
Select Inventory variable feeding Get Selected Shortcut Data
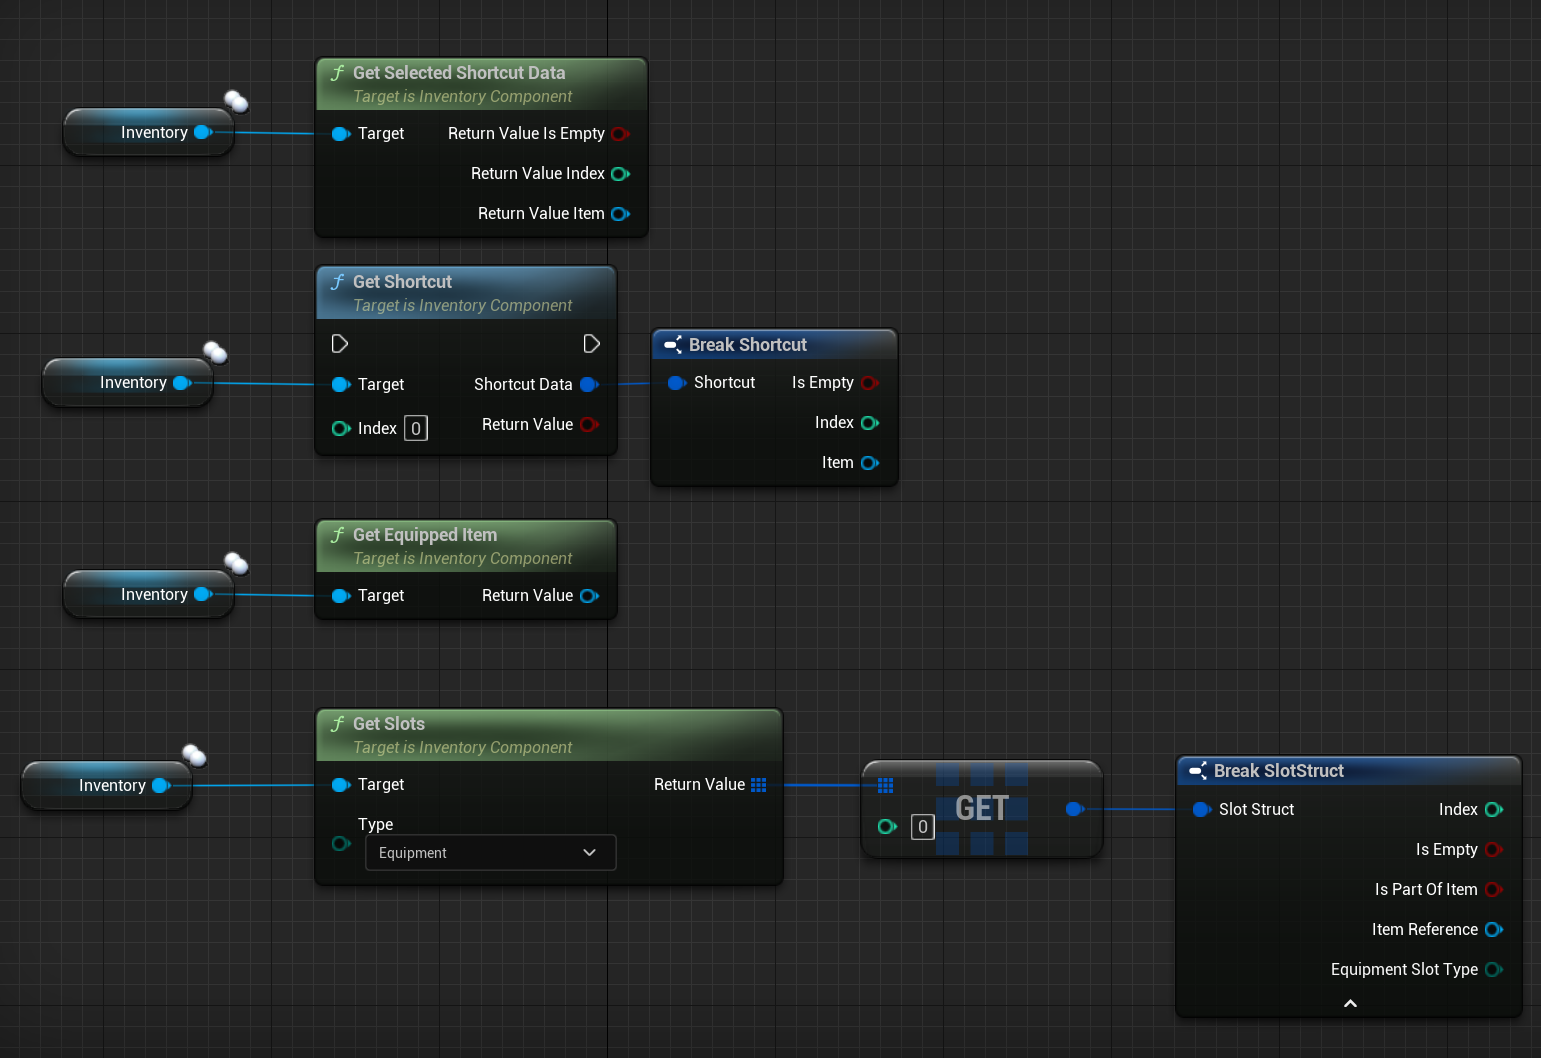[x=148, y=133]
